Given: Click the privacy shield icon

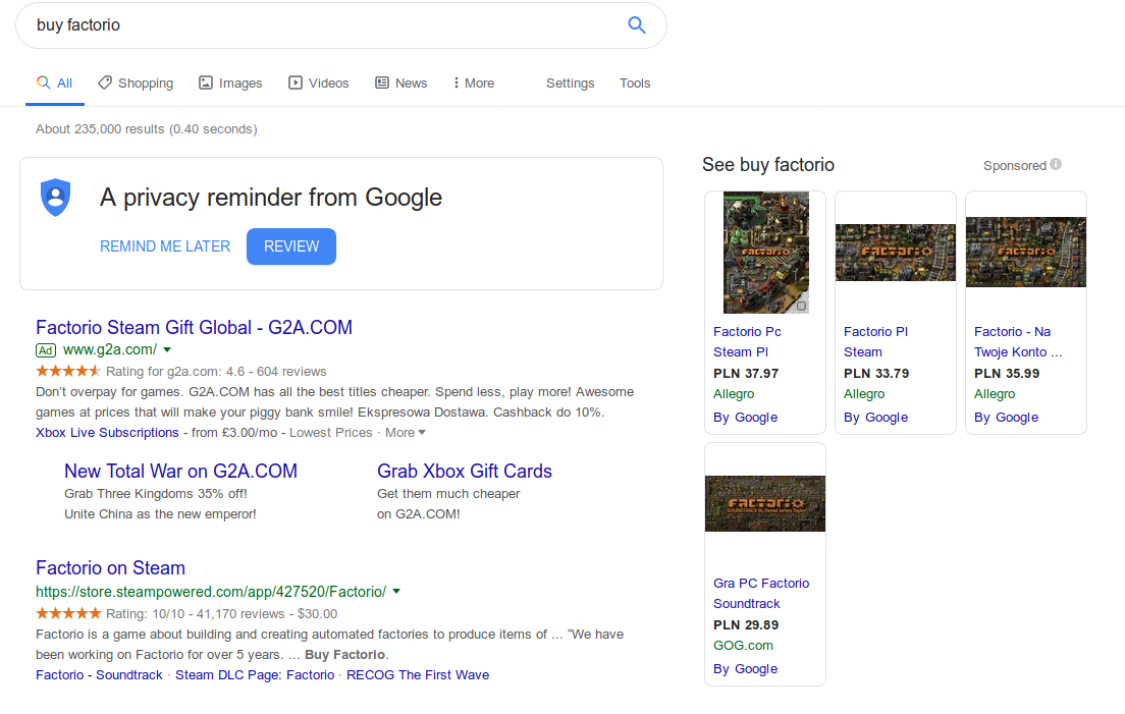Looking at the screenshot, I should coord(55,197).
